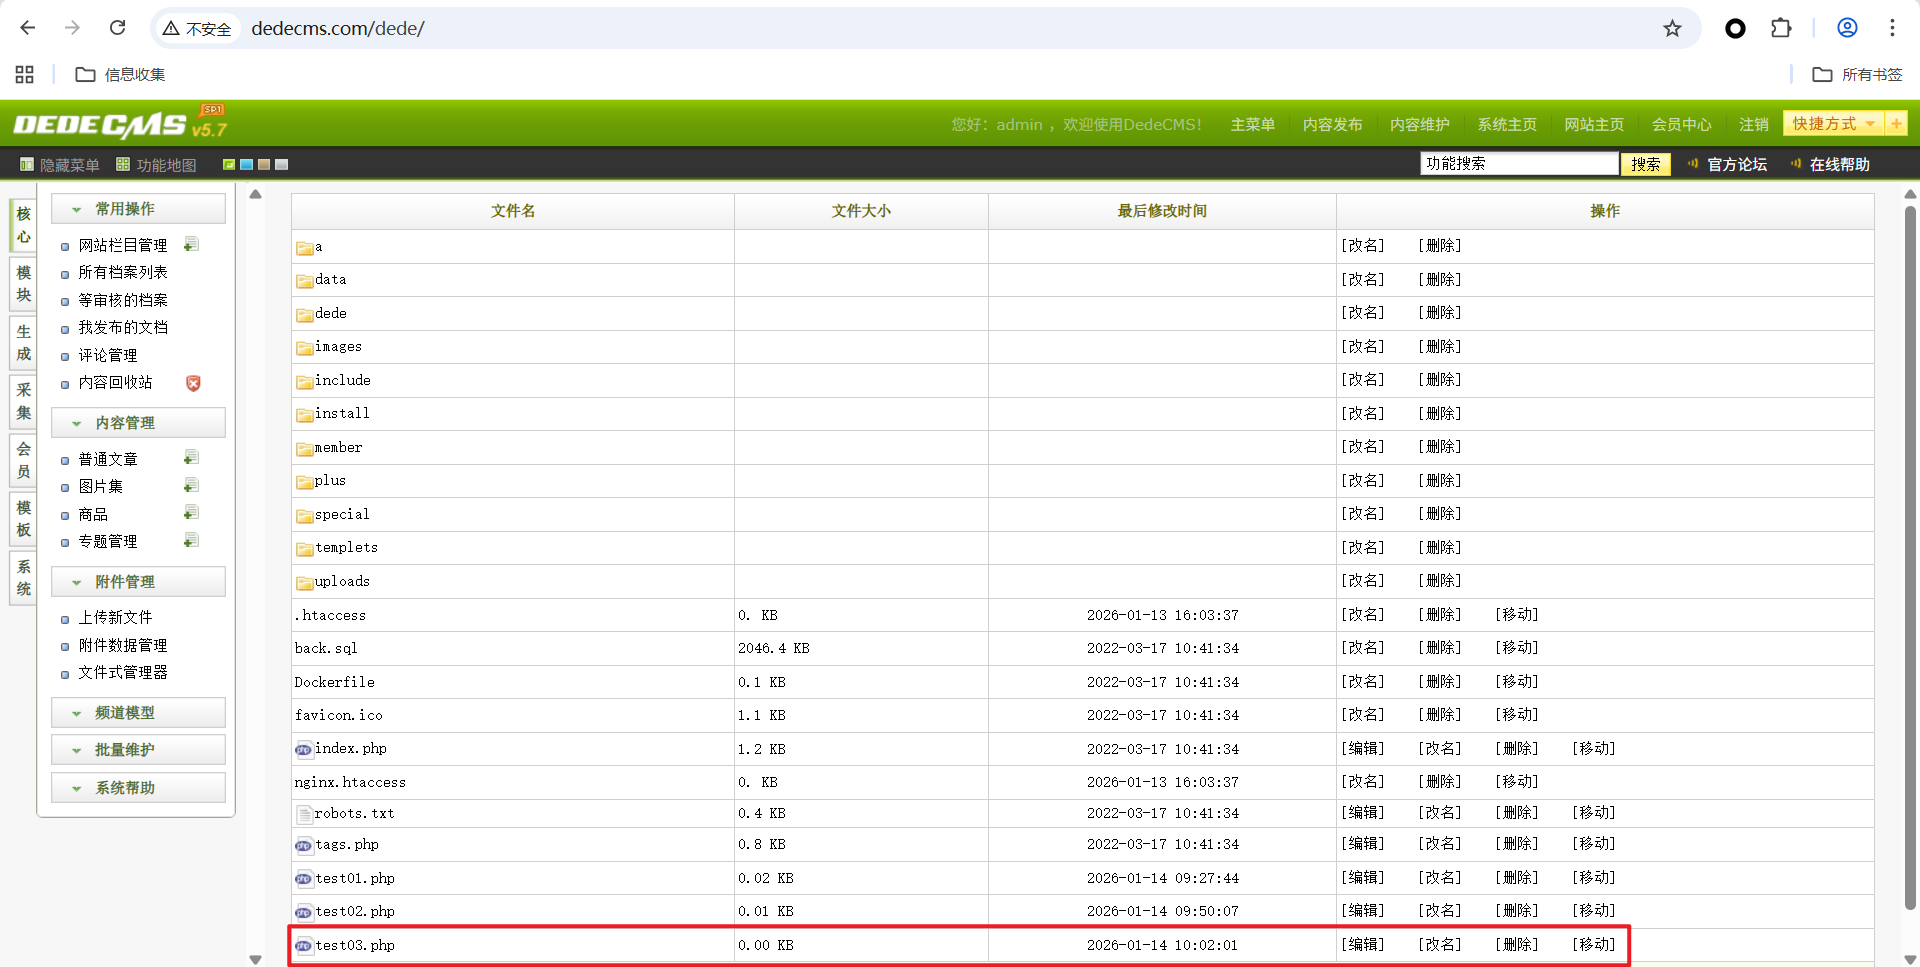Focus the 功能搜索 search field
The width and height of the screenshot is (1920, 967).
1519,164
